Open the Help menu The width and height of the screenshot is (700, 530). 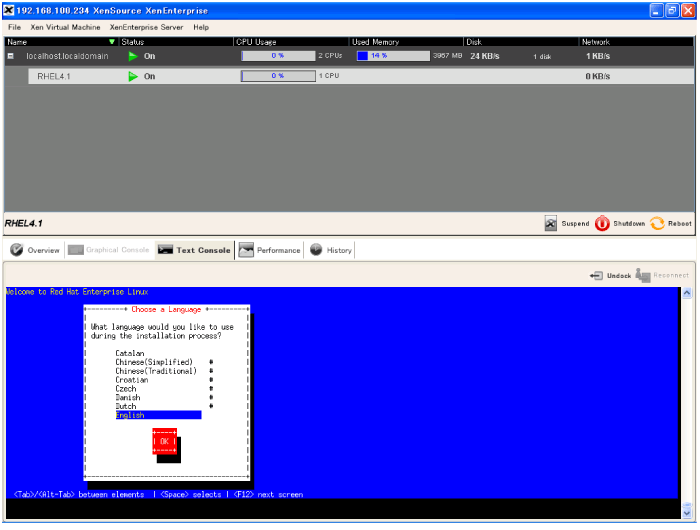click(x=201, y=27)
